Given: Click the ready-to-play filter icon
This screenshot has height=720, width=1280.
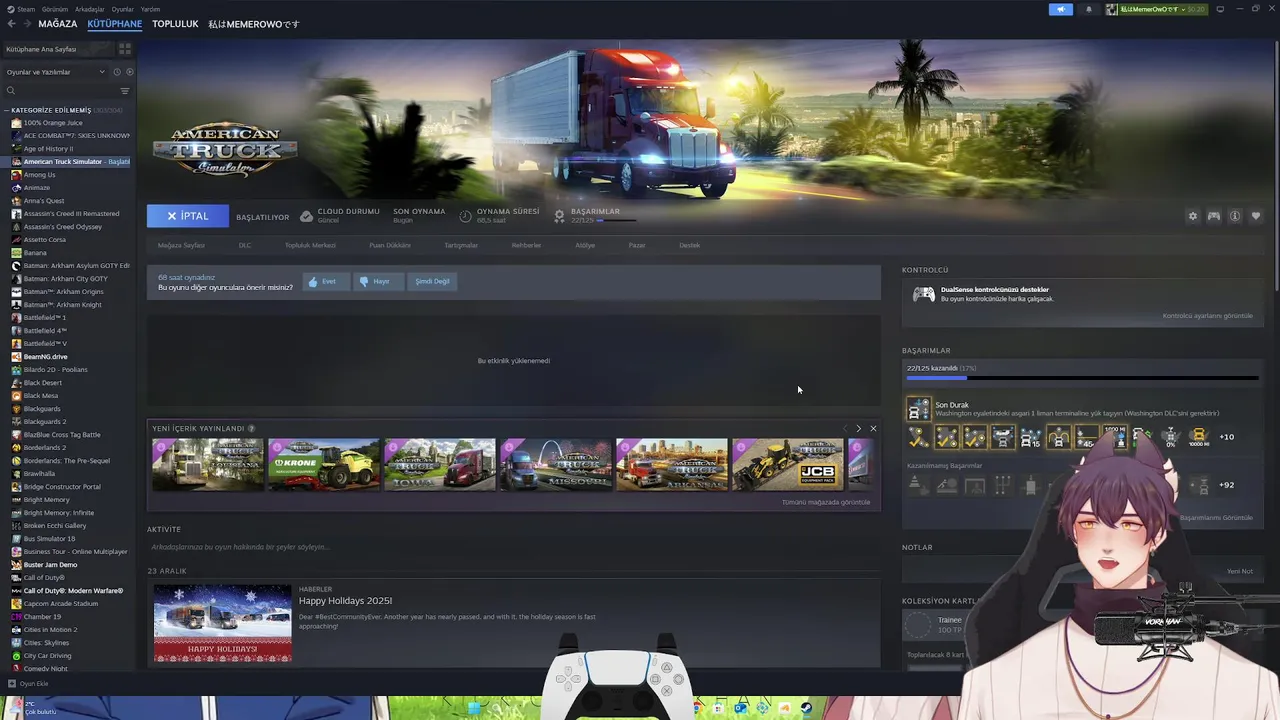Looking at the screenshot, I should tap(130, 72).
